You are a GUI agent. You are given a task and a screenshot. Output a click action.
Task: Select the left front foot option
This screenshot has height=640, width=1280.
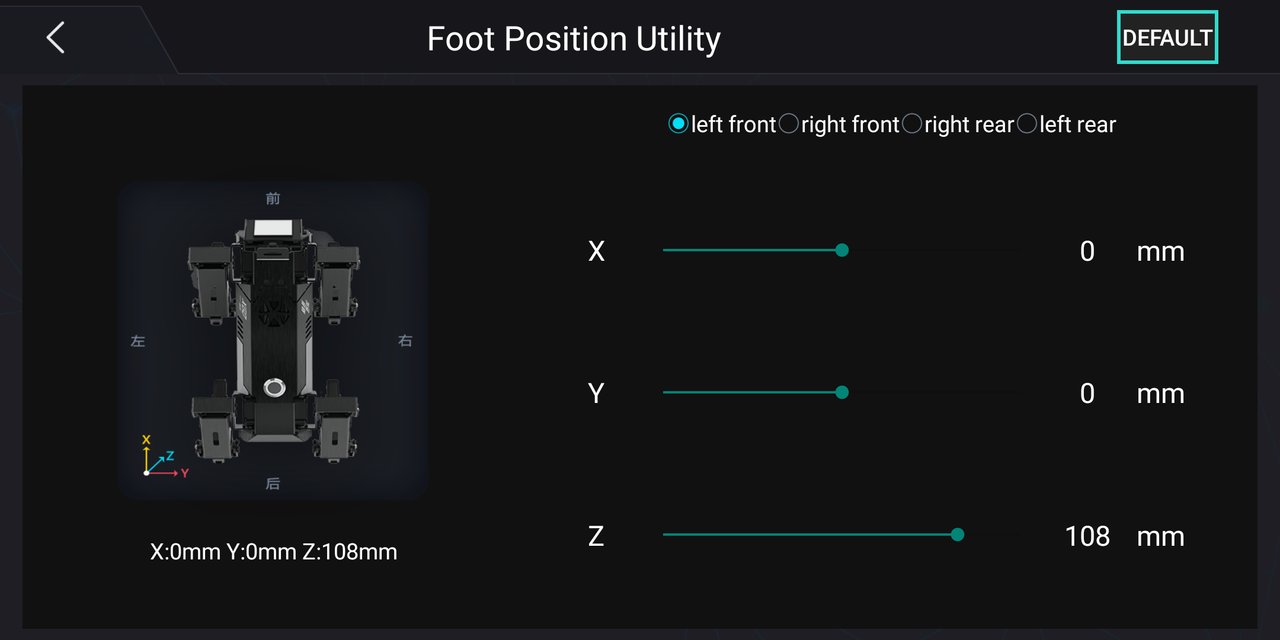pos(722,124)
